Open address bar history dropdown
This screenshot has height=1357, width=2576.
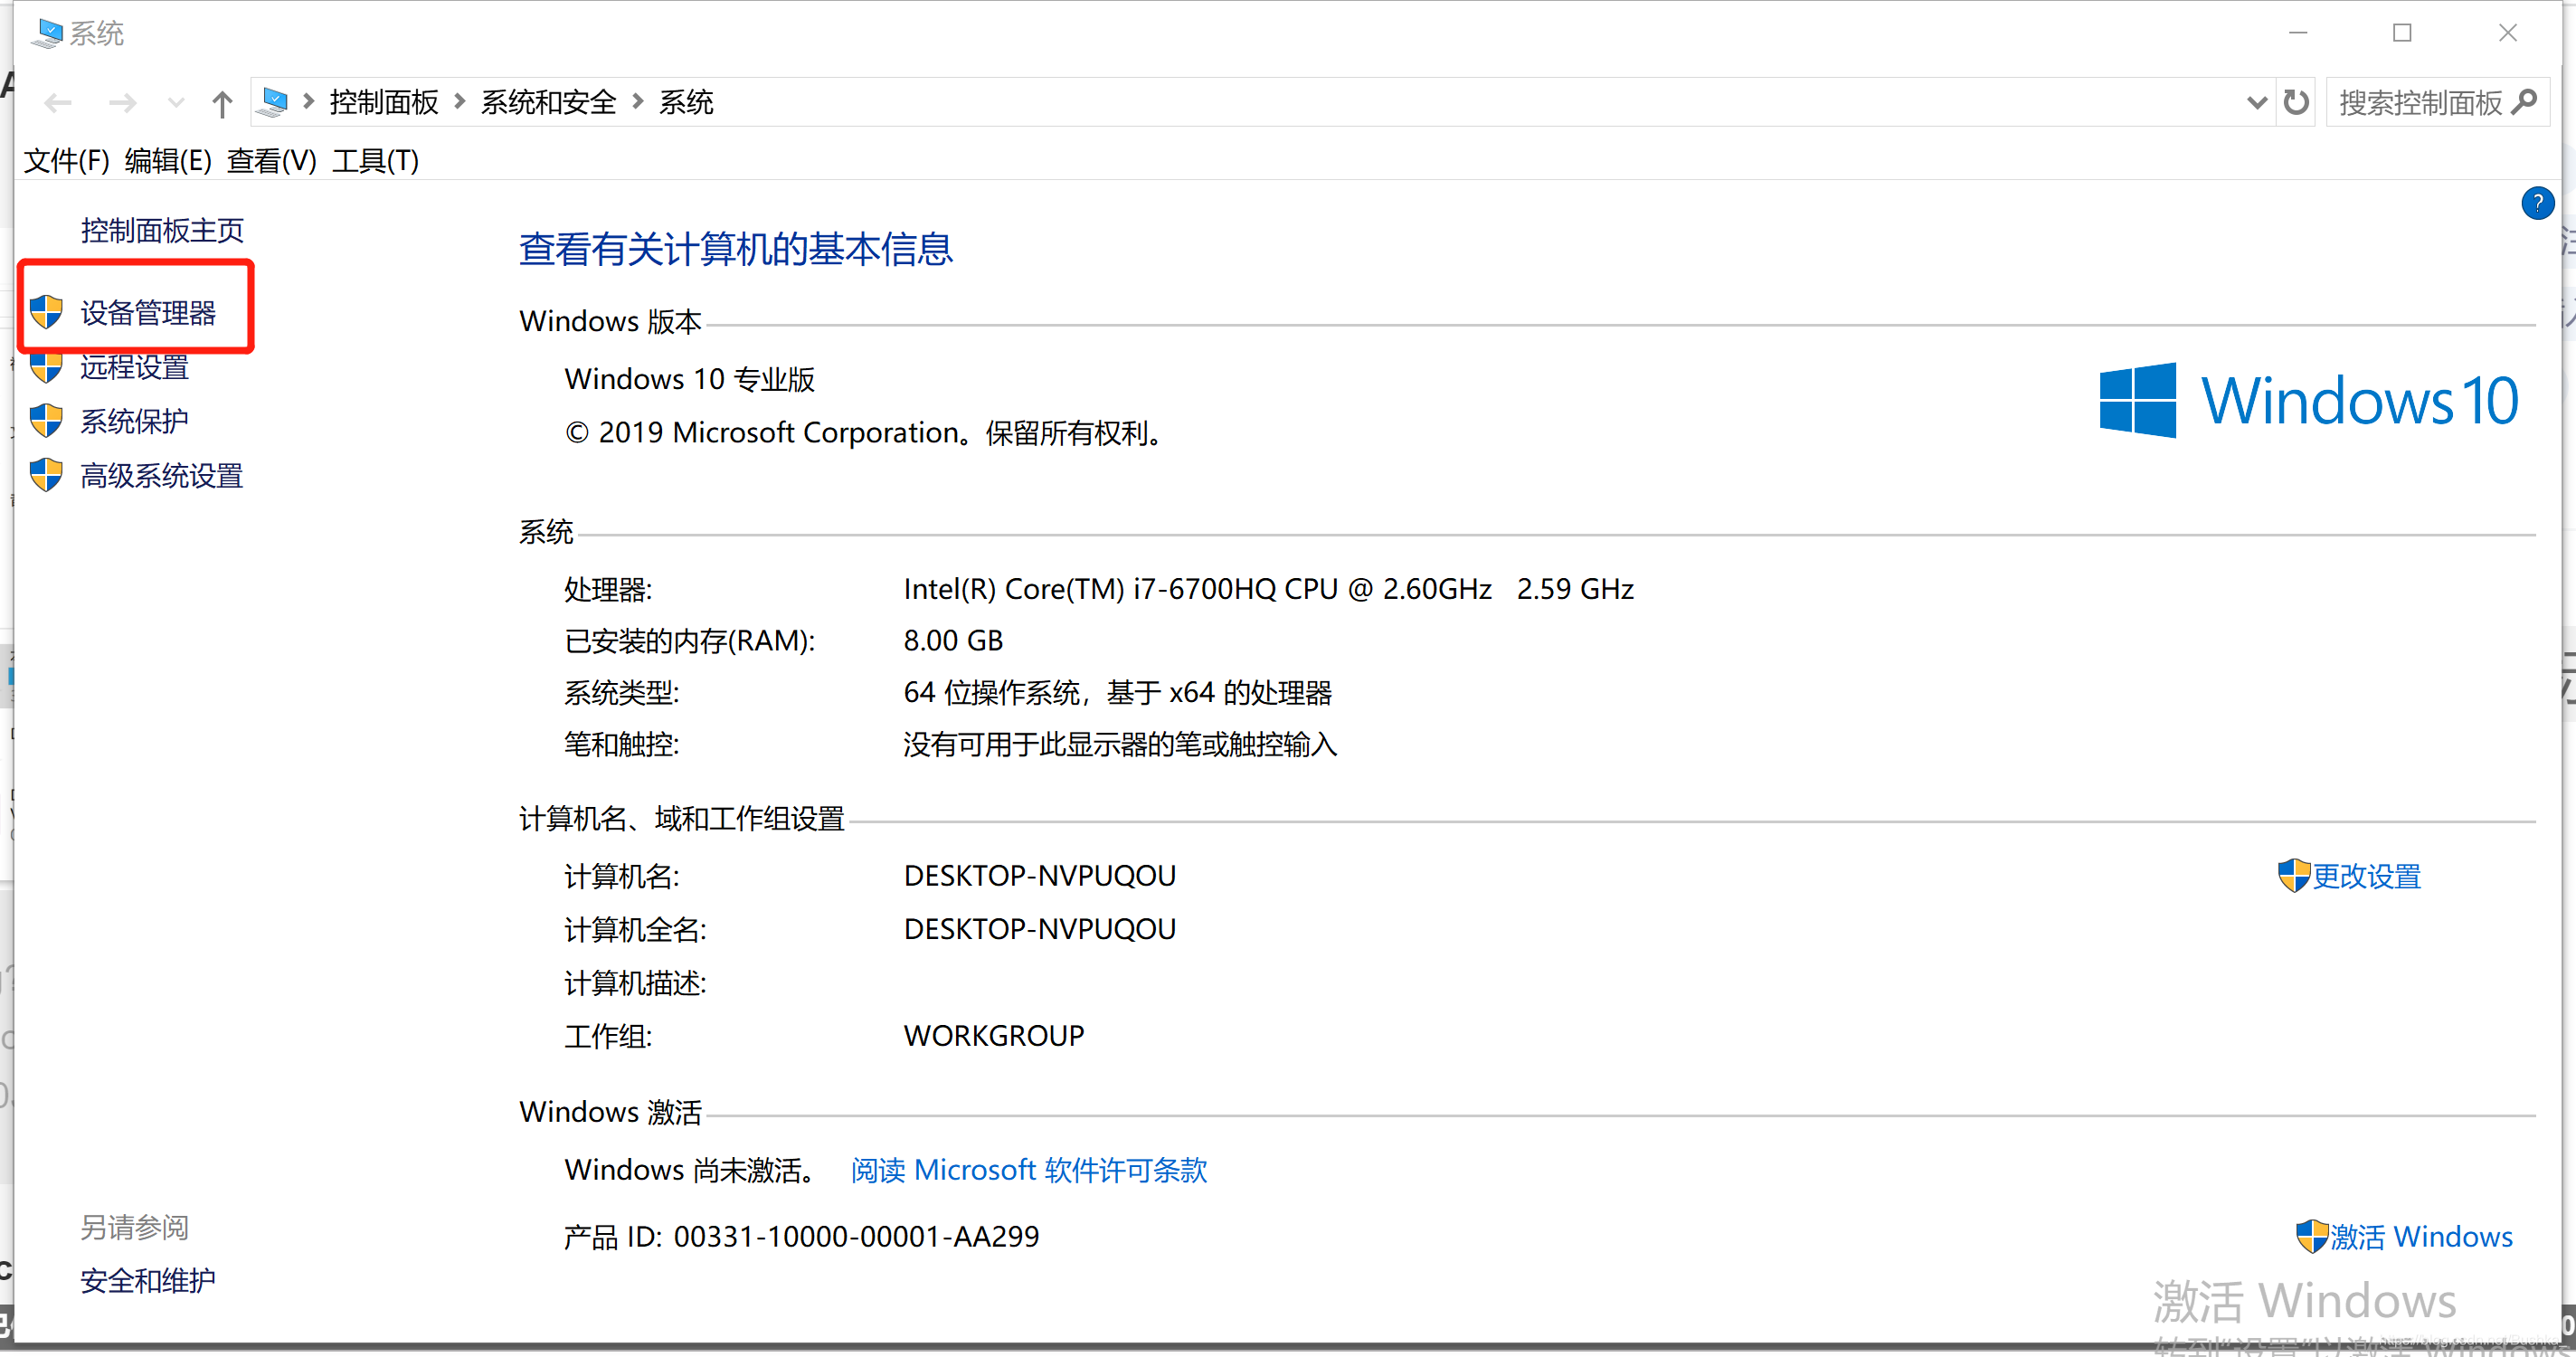tap(2256, 102)
